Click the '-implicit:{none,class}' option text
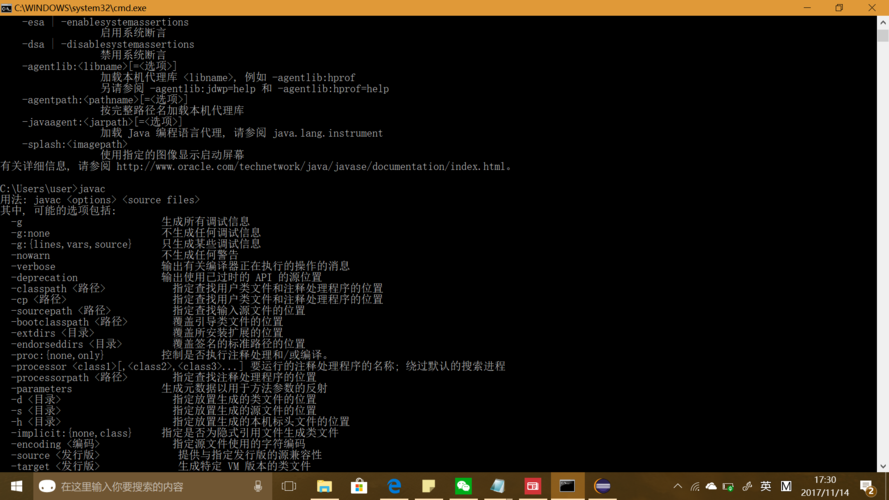This screenshot has width=889, height=500. click(71, 433)
